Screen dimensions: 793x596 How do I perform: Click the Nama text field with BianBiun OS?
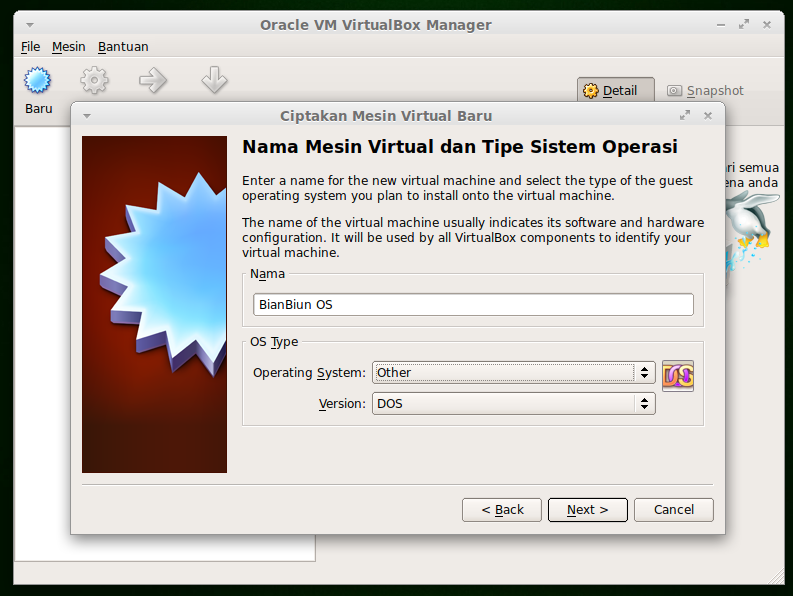point(473,305)
